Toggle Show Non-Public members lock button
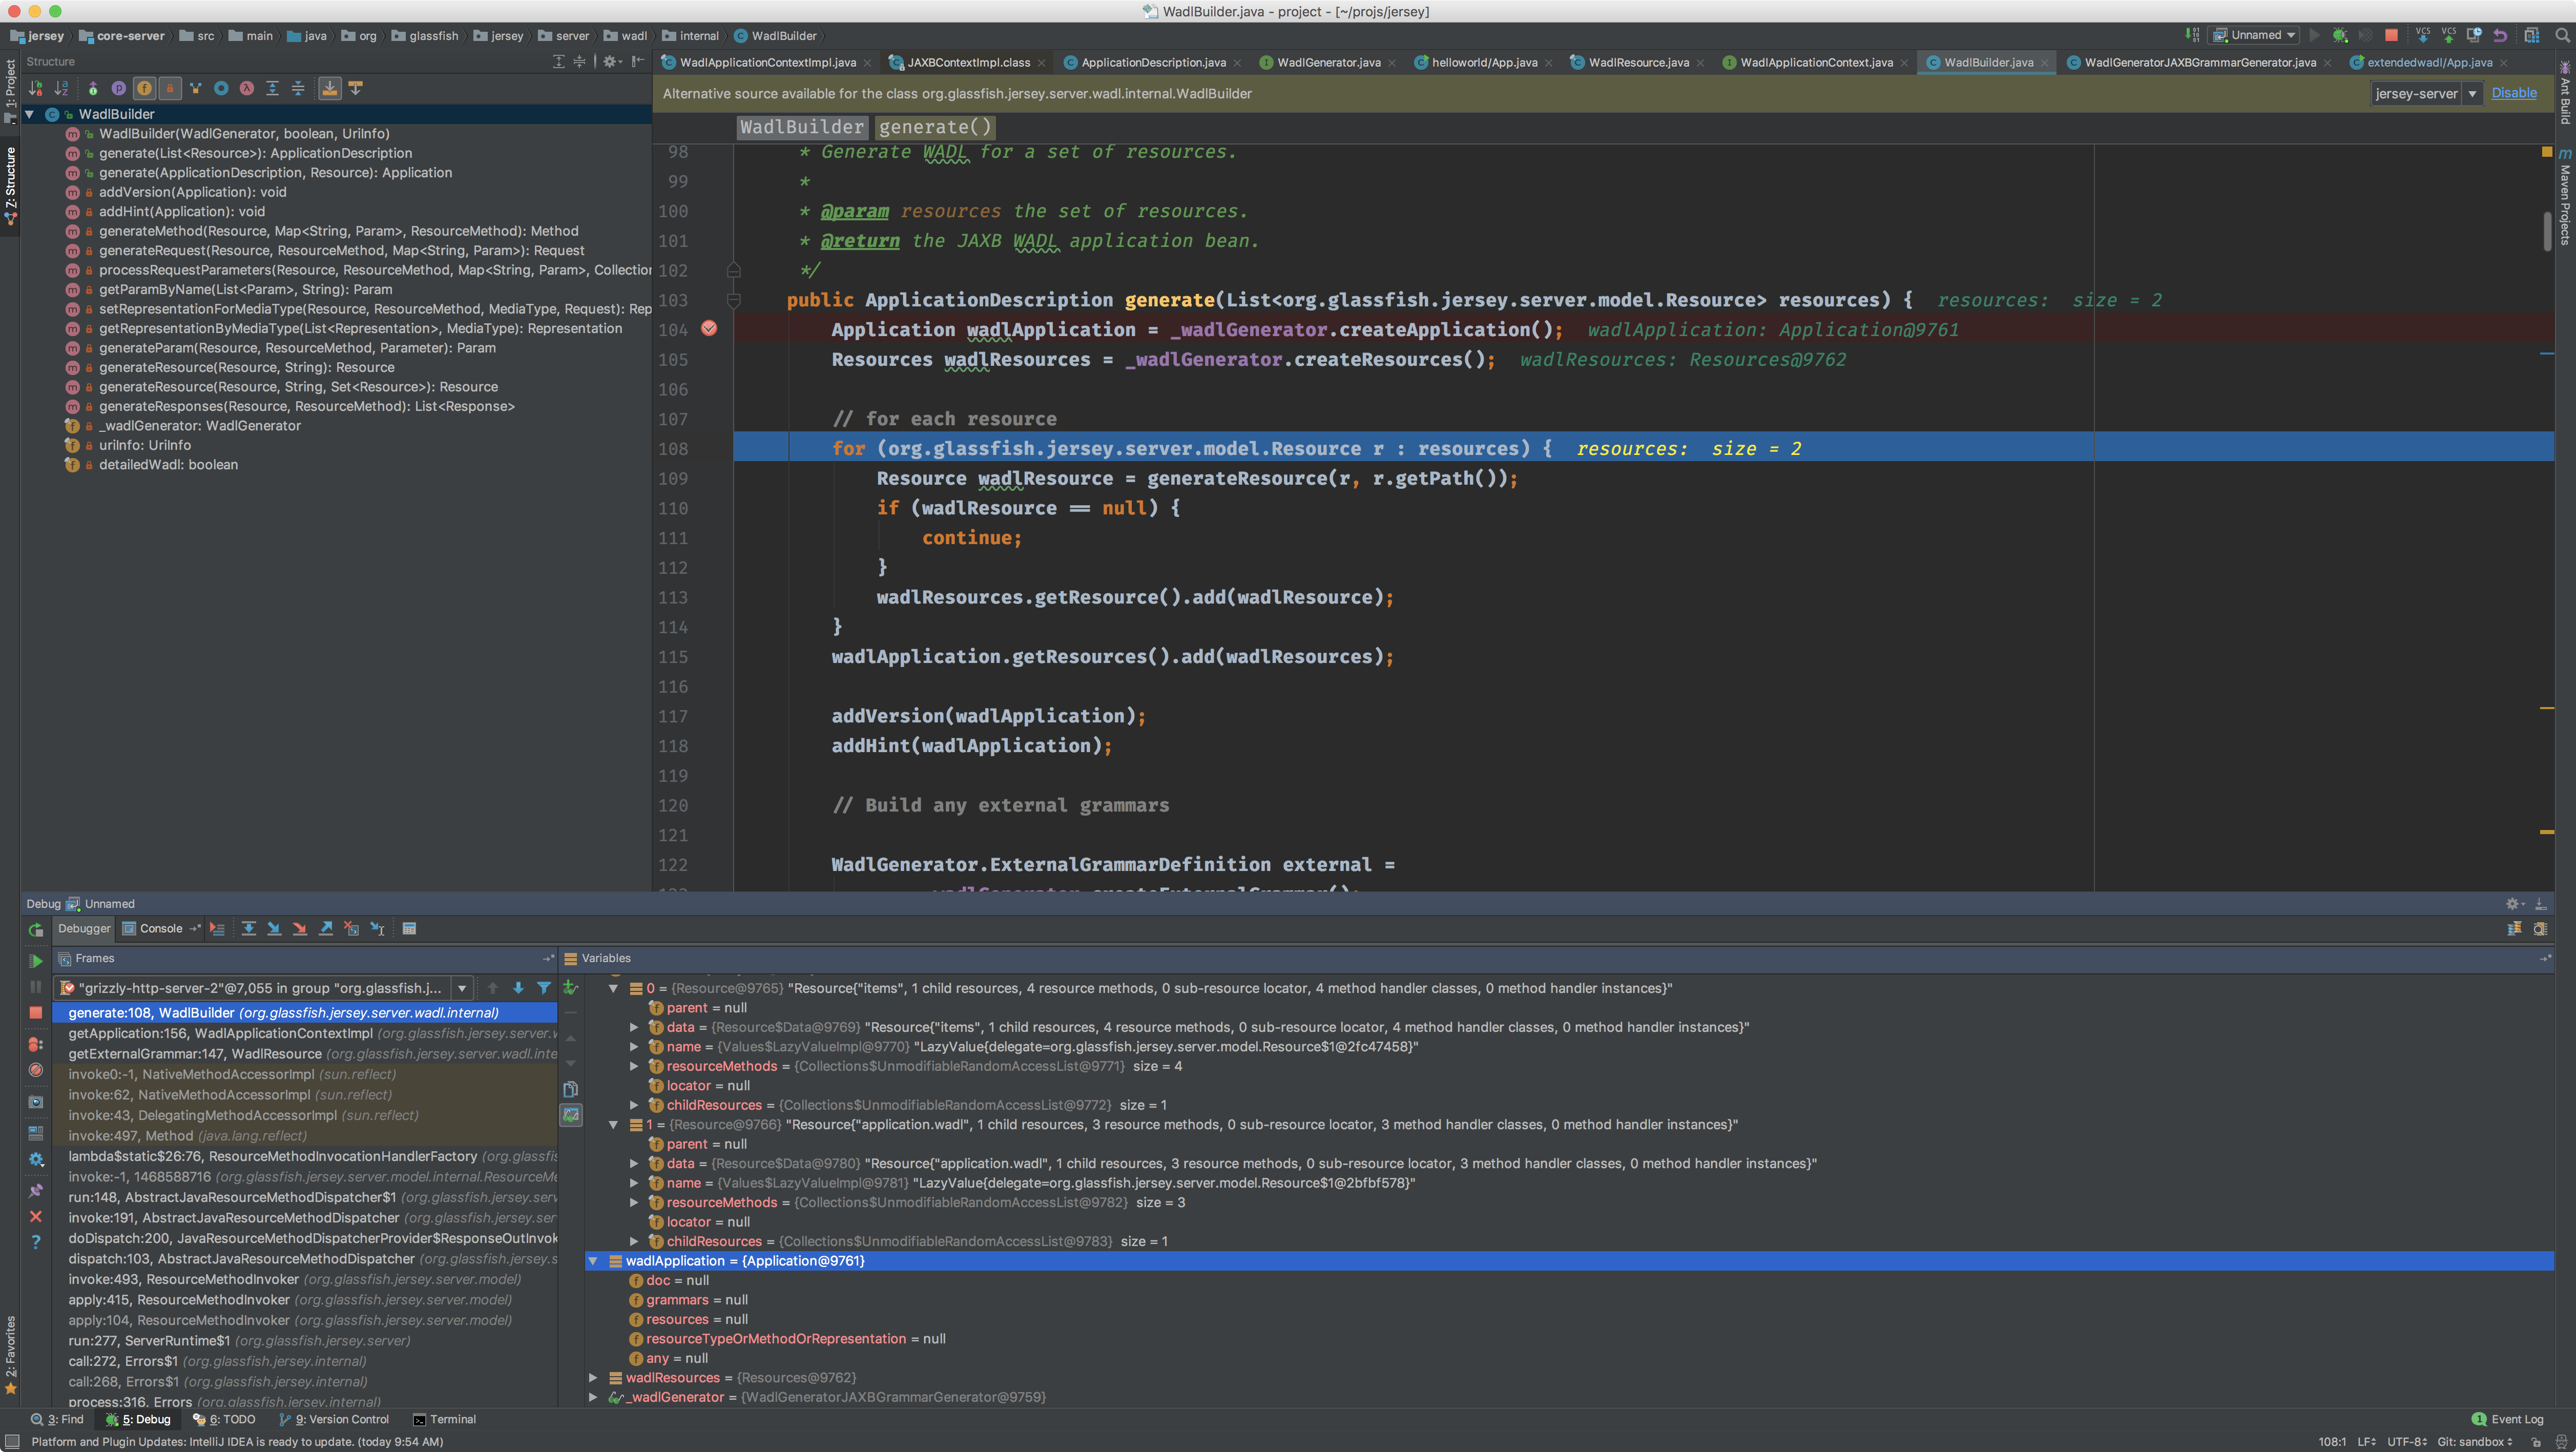Viewport: 2576px width, 1452px height. tap(170, 89)
